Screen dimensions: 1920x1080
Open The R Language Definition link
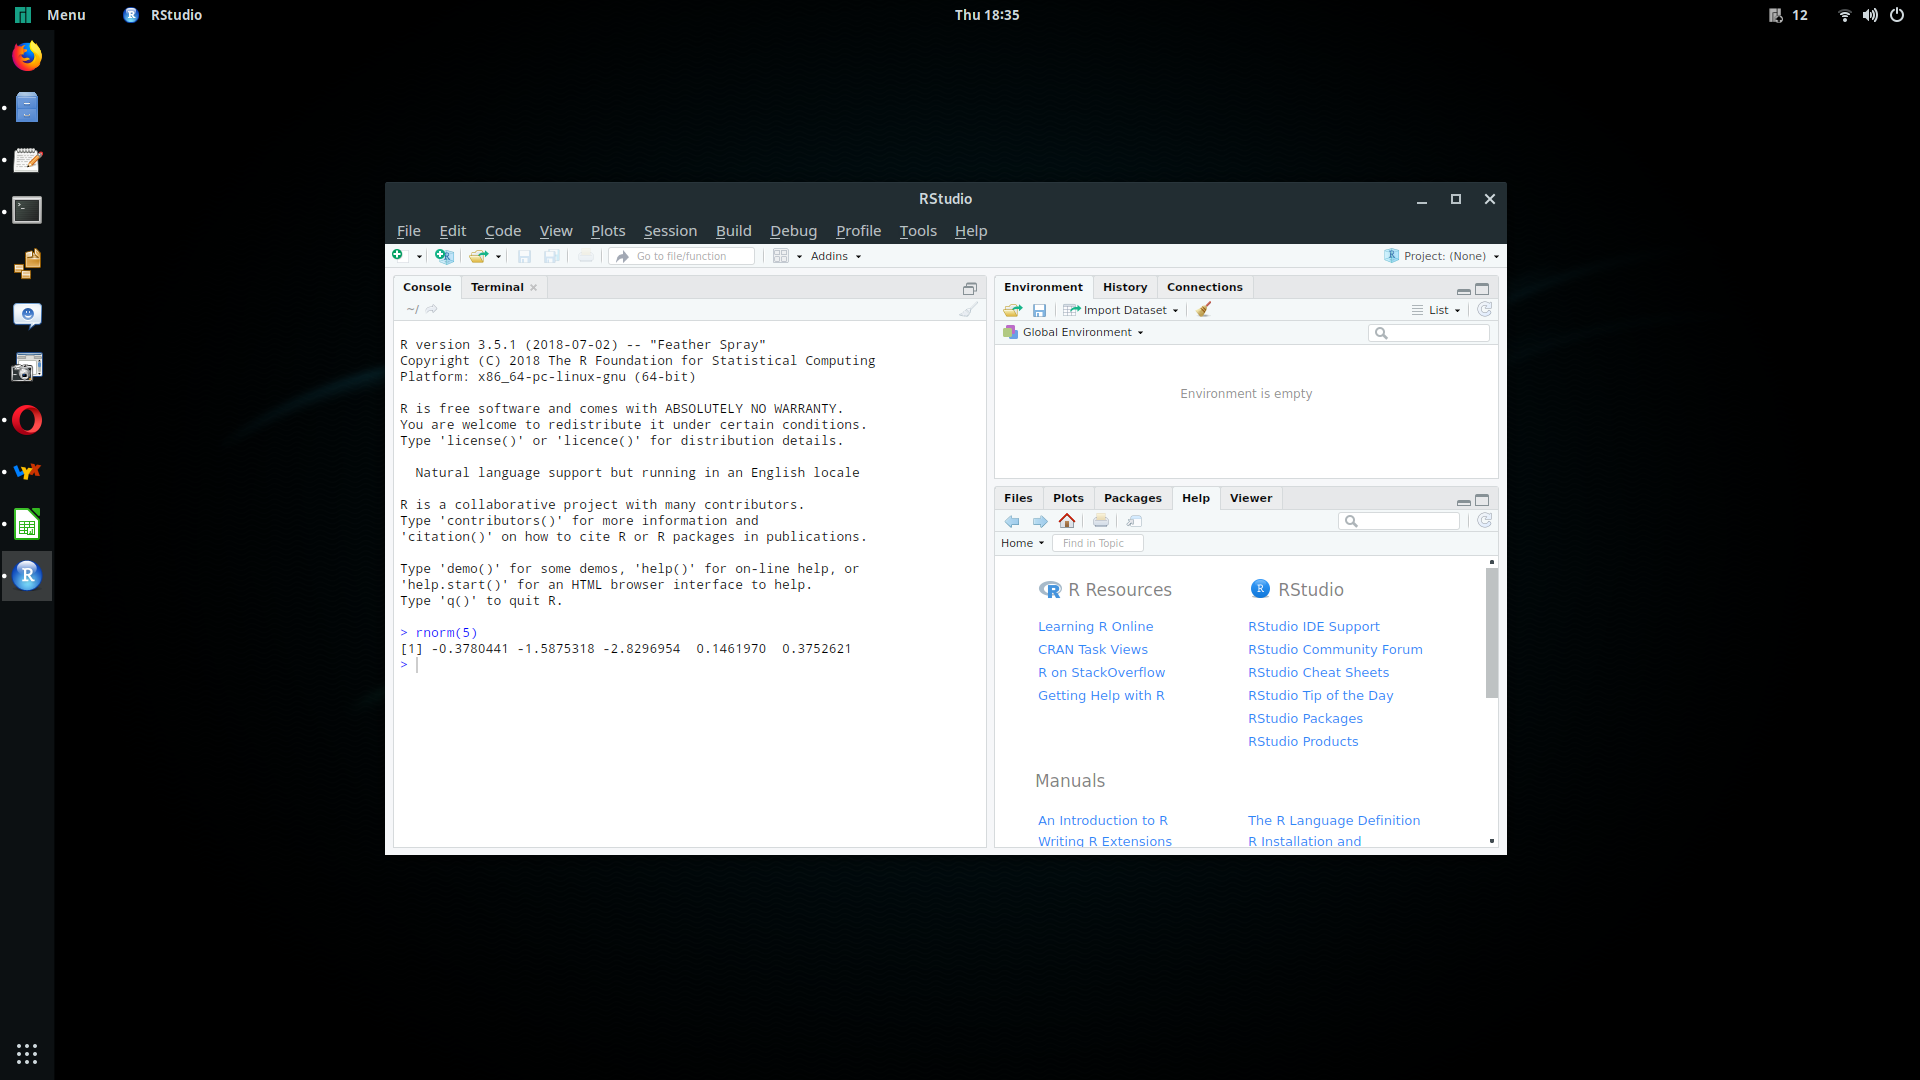(1334, 821)
